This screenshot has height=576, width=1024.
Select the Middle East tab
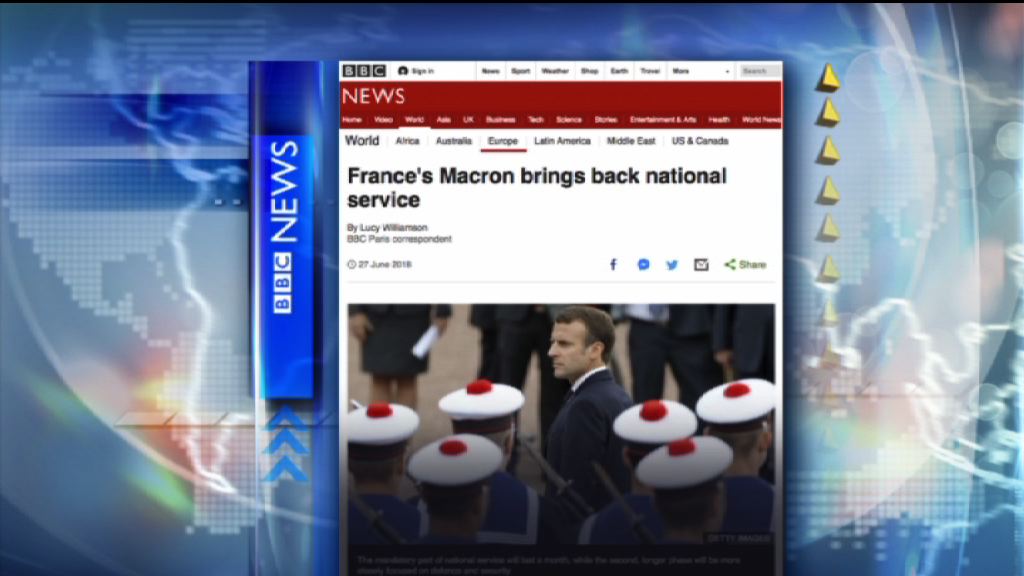[631, 141]
